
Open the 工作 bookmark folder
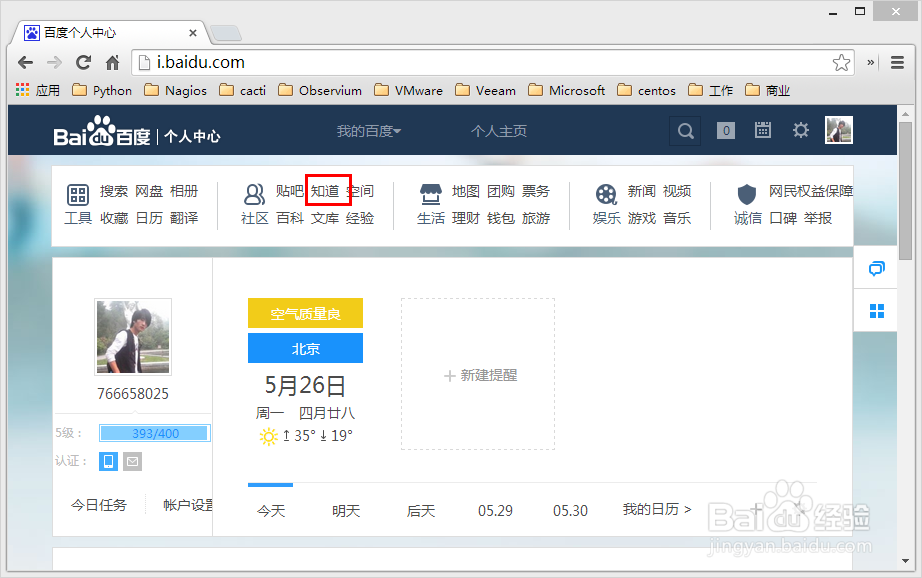710,90
